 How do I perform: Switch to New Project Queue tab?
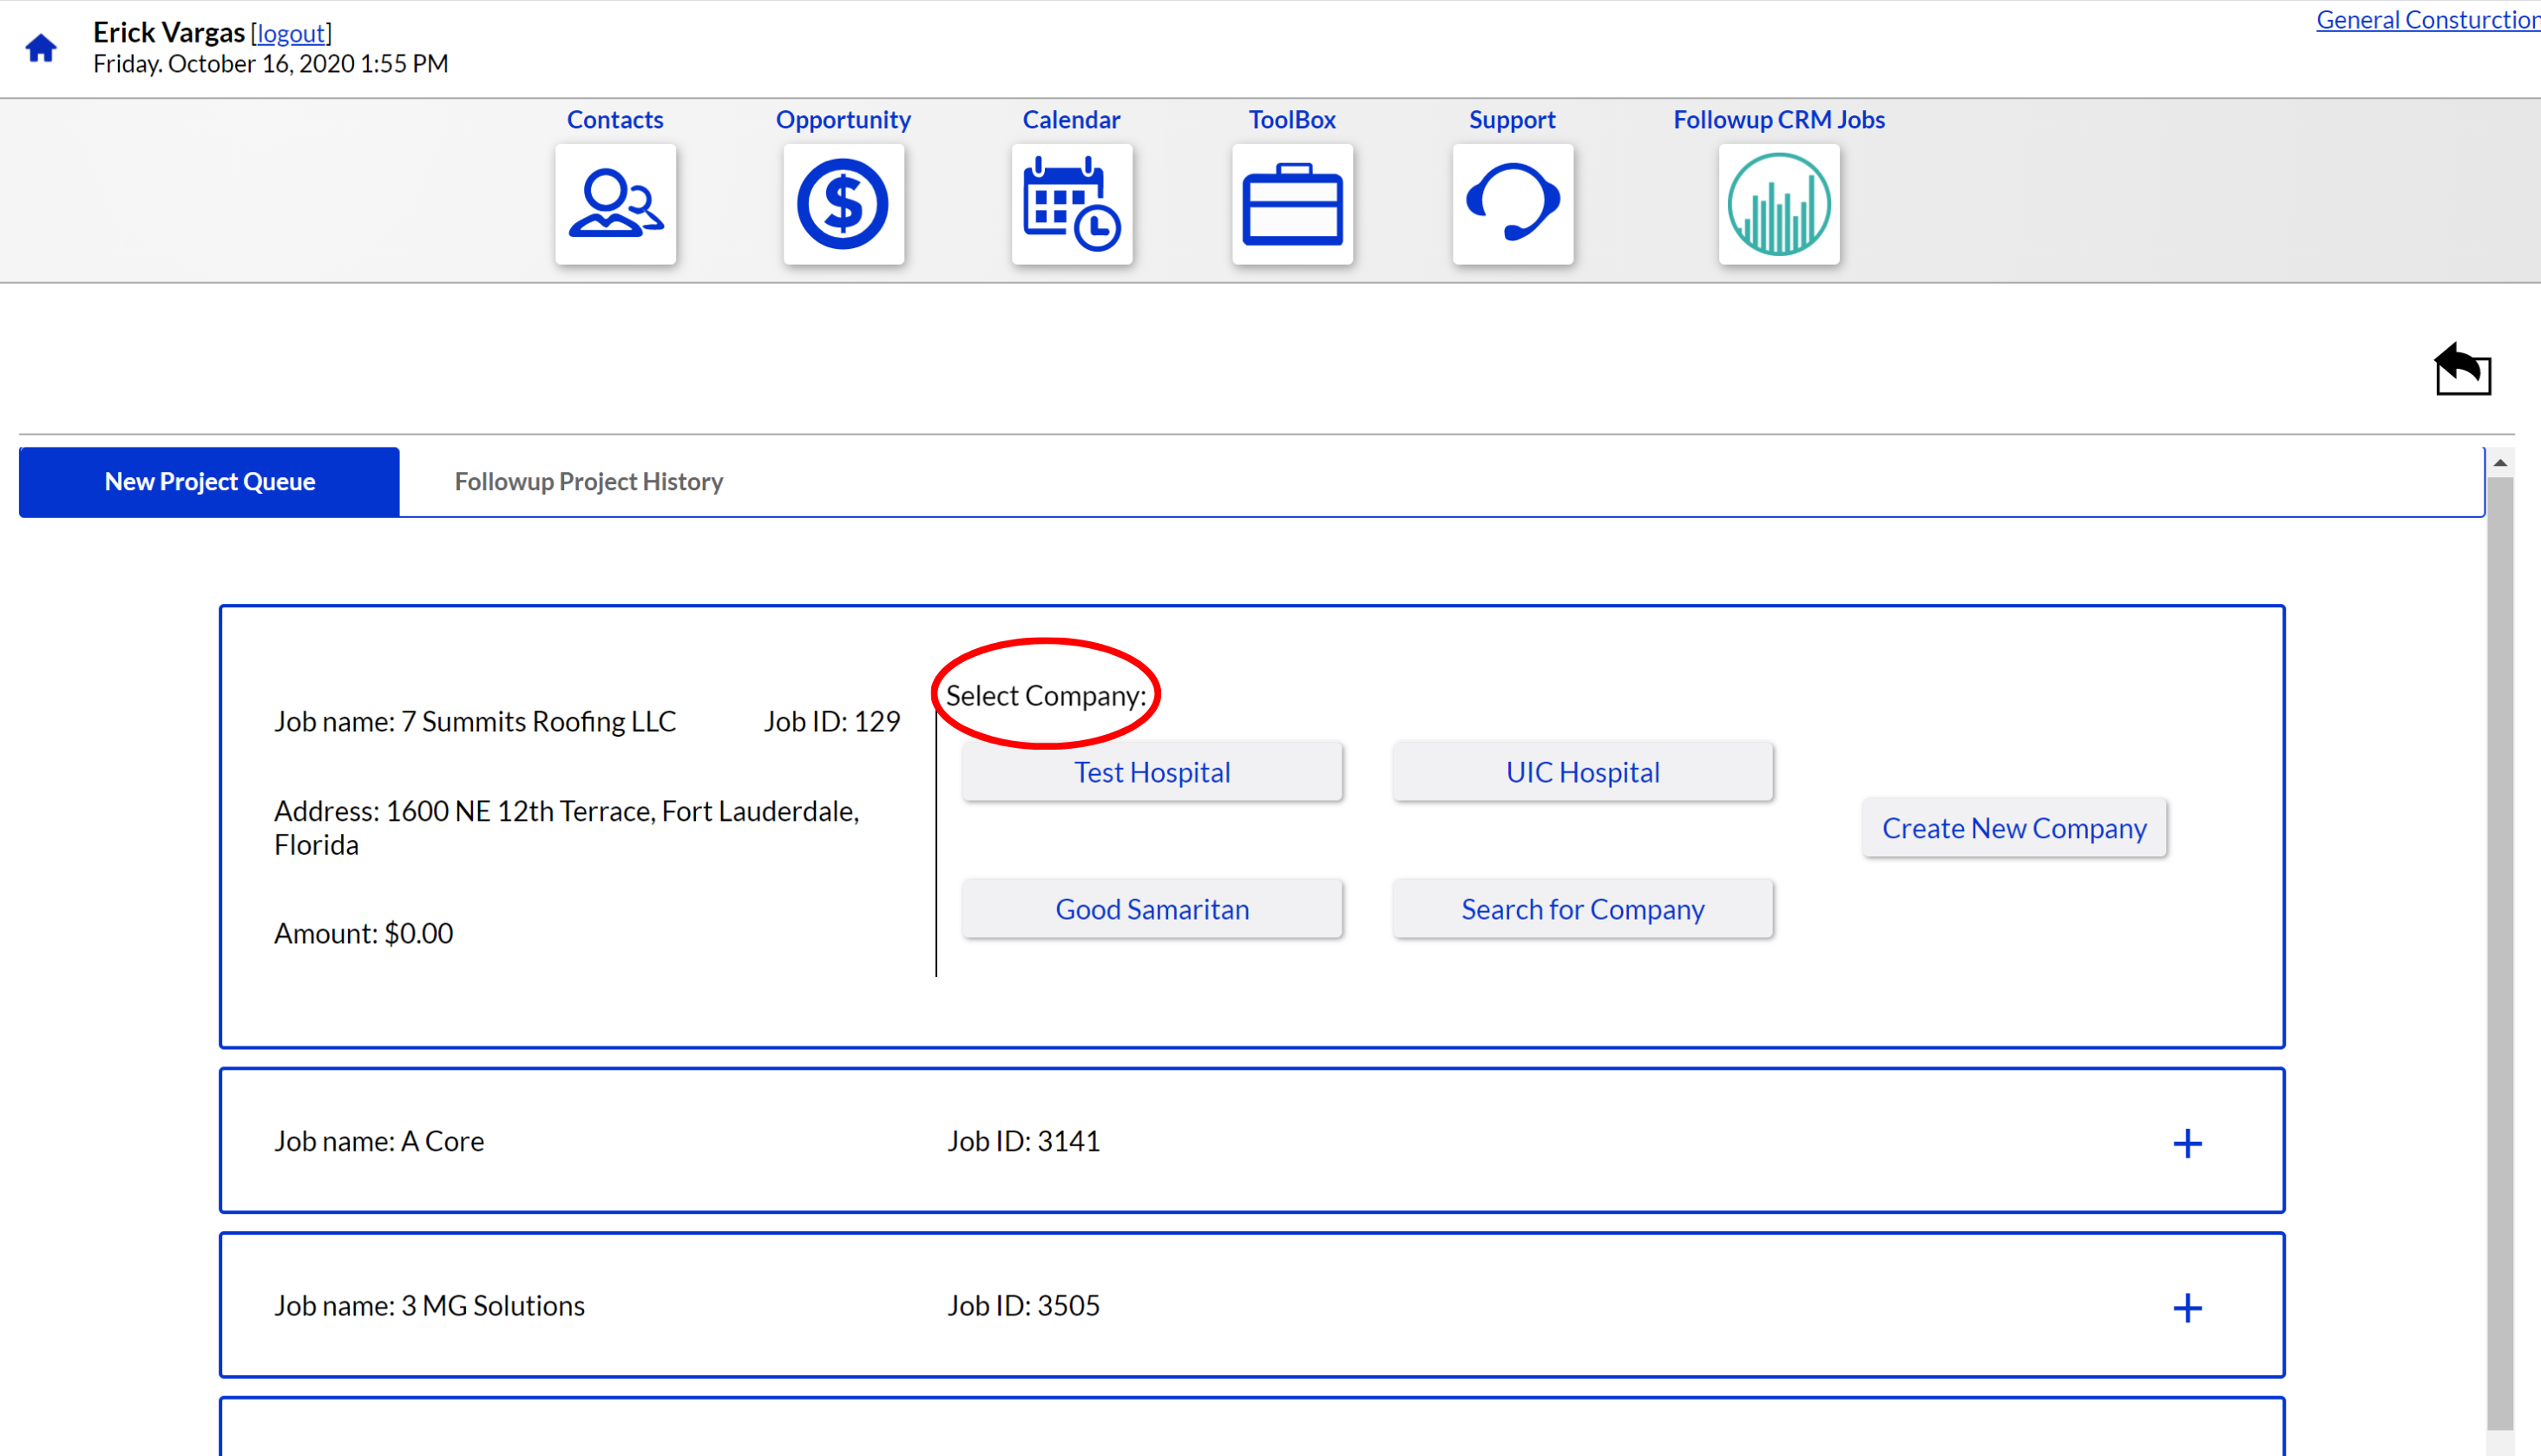pos(209,482)
